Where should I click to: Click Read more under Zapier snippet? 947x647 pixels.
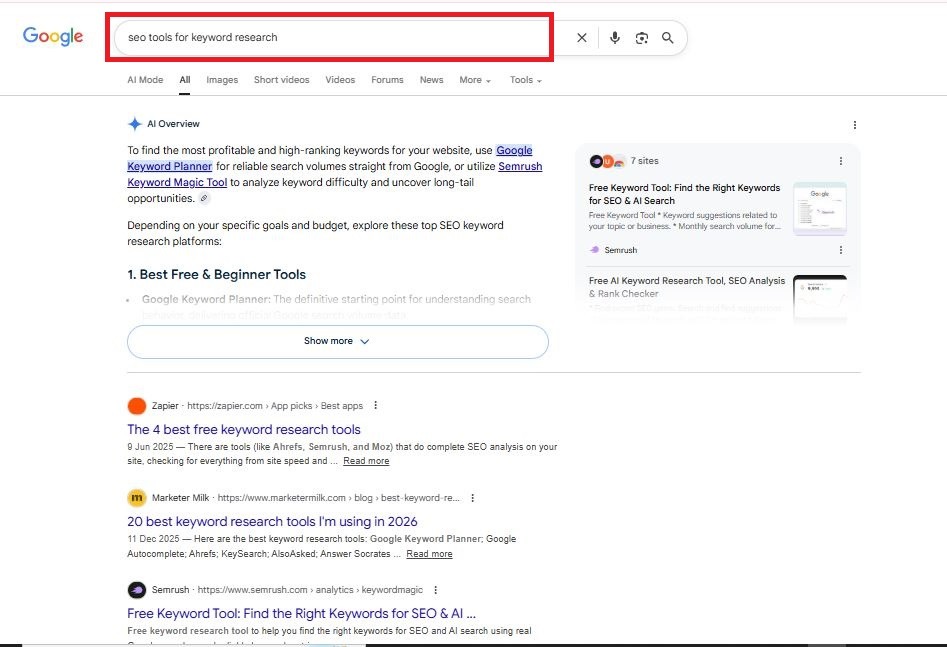click(x=366, y=461)
